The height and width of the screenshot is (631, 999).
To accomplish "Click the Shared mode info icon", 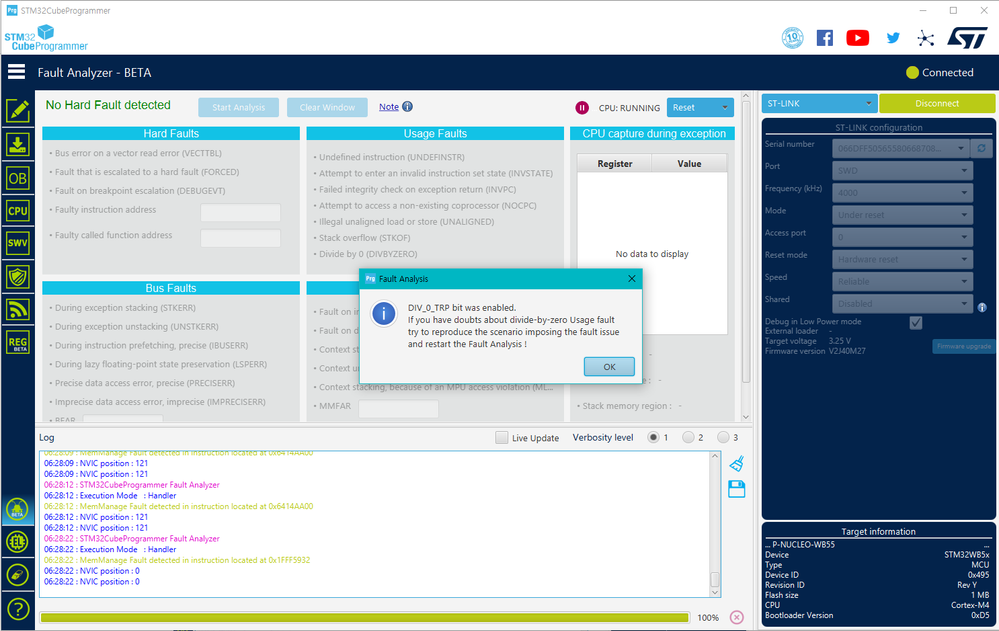I will (x=982, y=307).
